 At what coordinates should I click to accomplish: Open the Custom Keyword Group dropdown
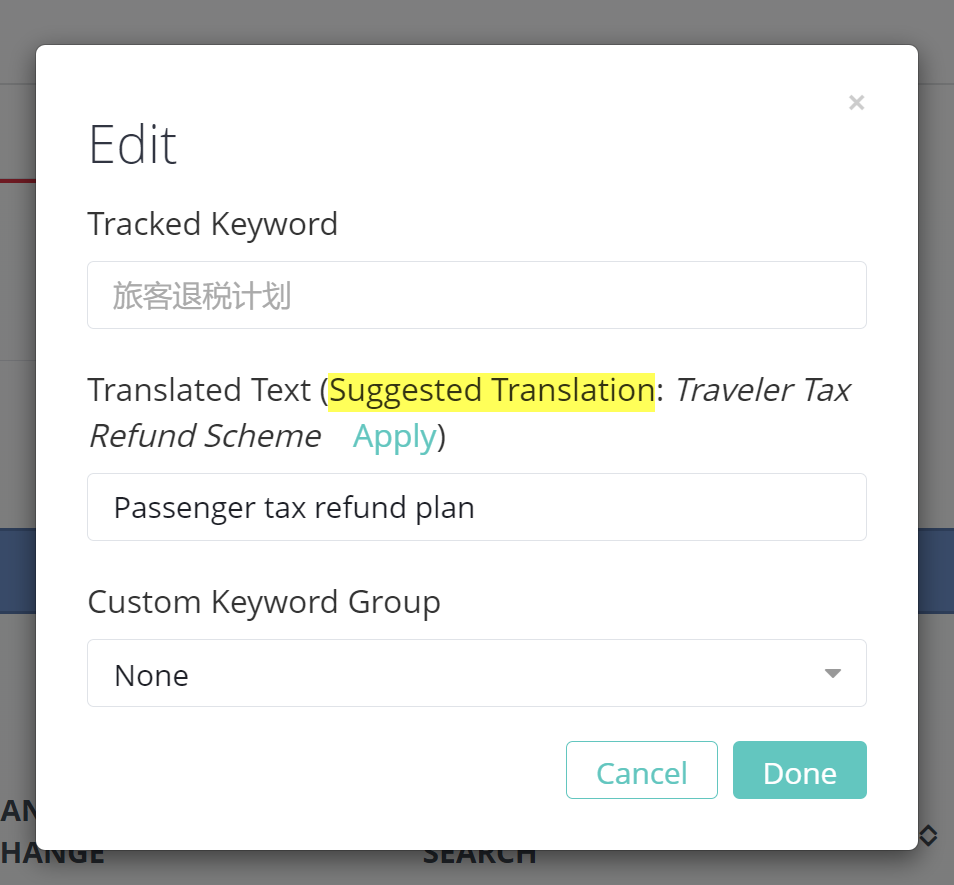476,674
